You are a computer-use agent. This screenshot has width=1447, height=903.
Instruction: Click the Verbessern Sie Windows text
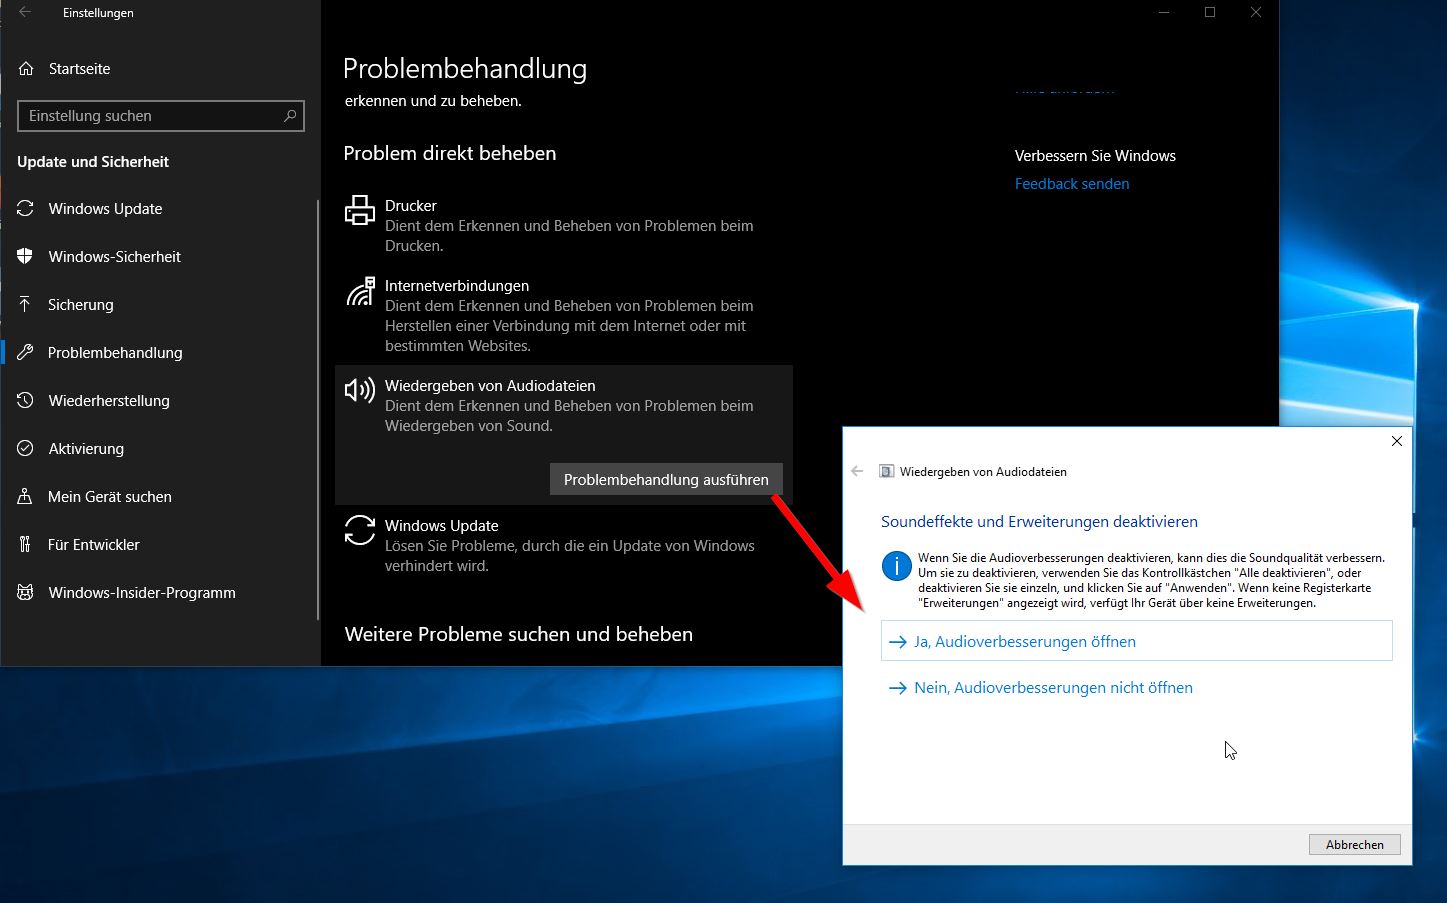pyautogui.click(x=1095, y=156)
